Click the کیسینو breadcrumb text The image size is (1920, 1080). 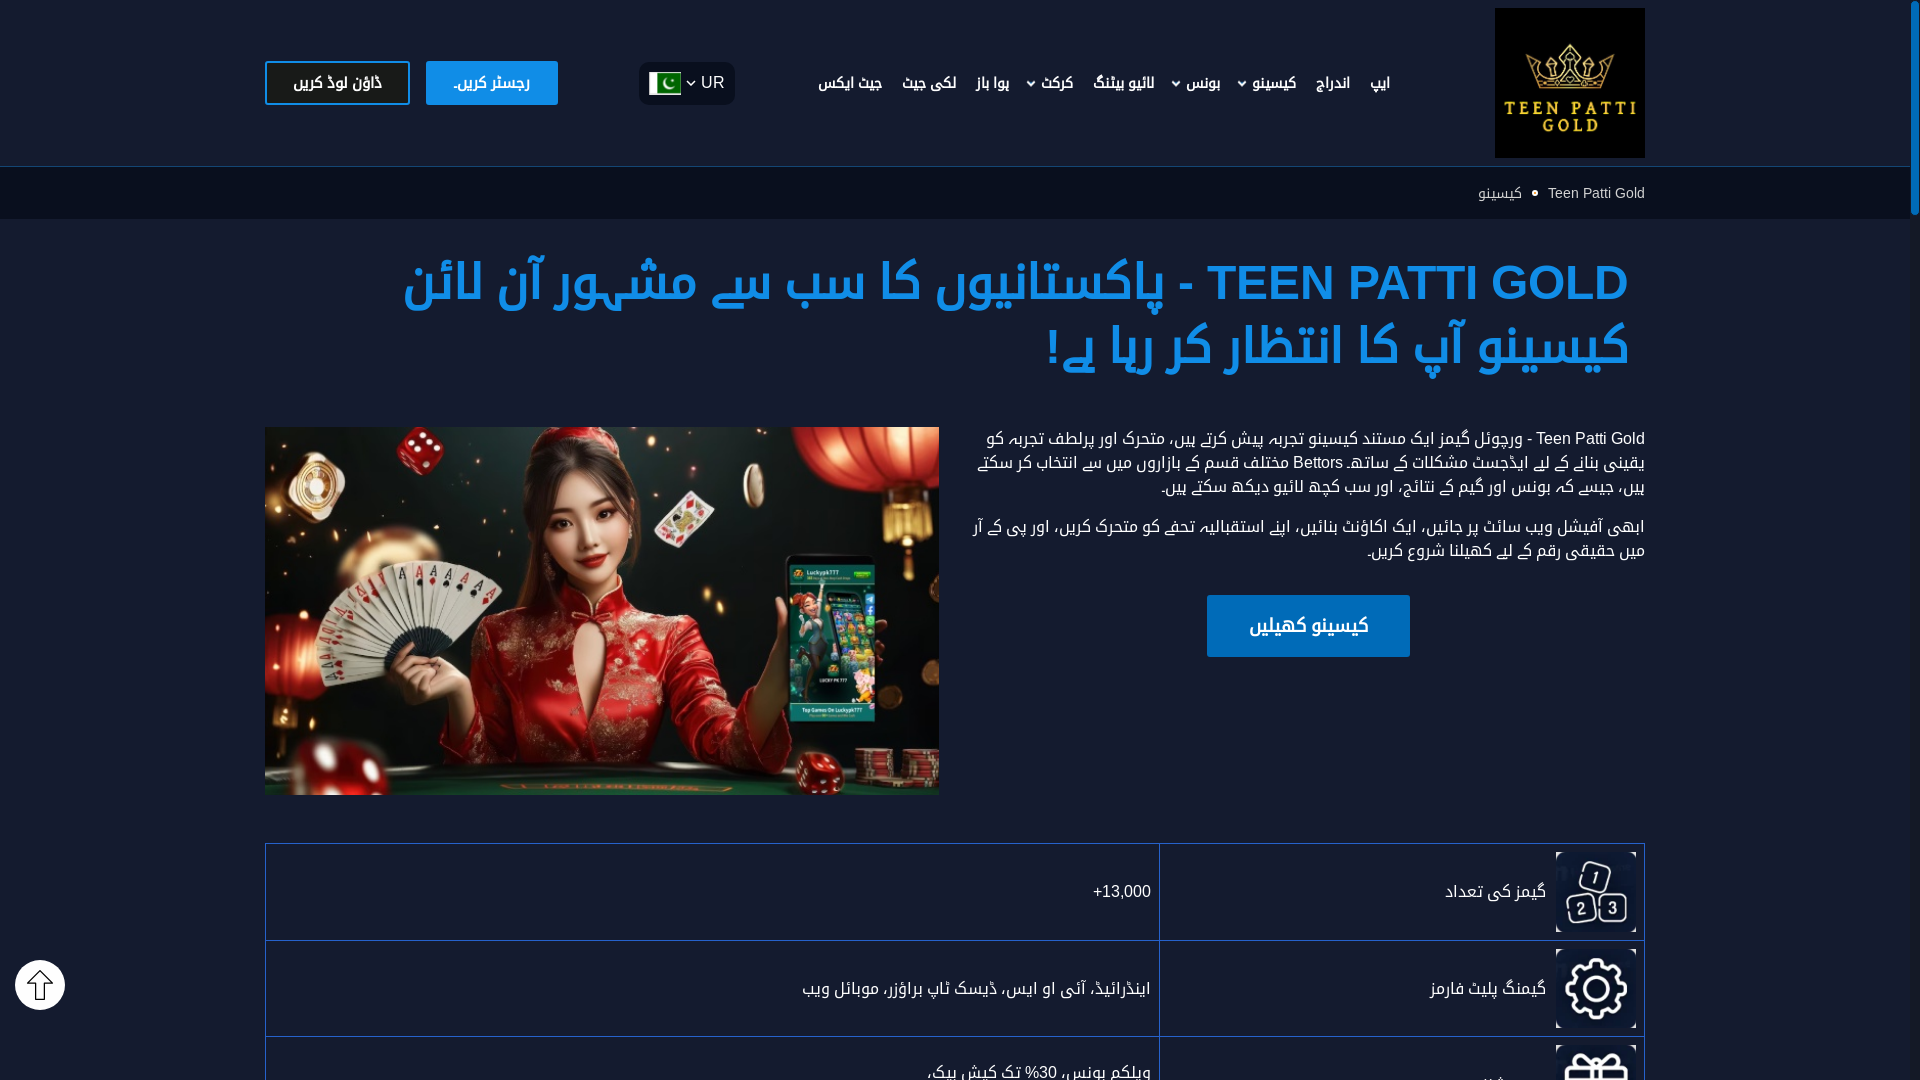click(x=1500, y=193)
